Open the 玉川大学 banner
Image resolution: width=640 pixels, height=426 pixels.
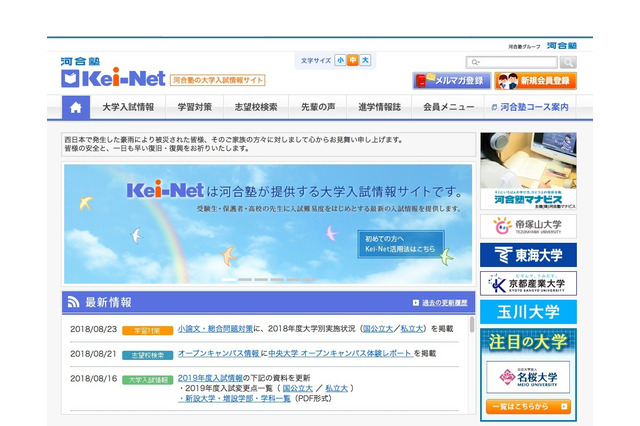[x=528, y=312]
